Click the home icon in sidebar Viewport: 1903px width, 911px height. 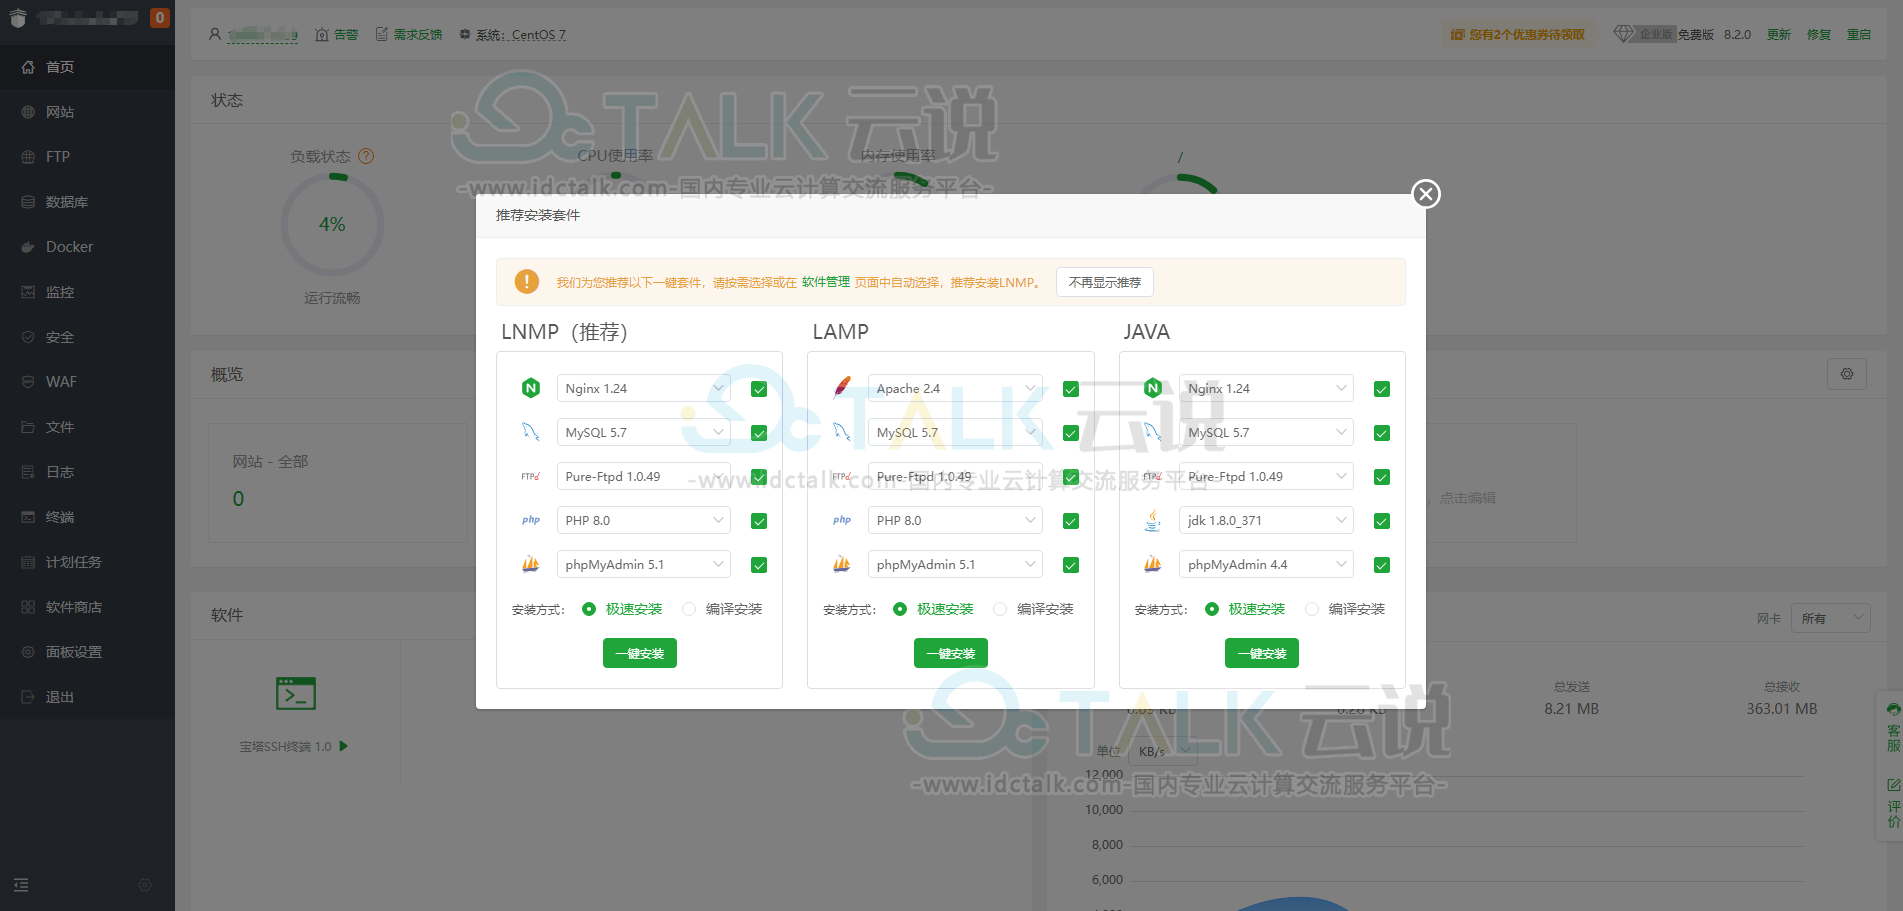click(x=28, y=67)
